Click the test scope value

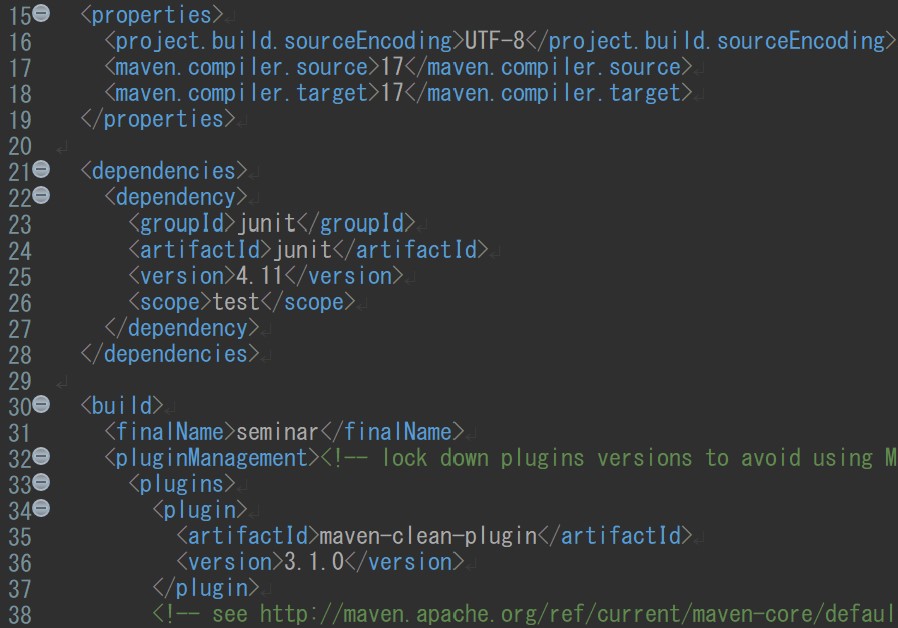pos(236,302)
